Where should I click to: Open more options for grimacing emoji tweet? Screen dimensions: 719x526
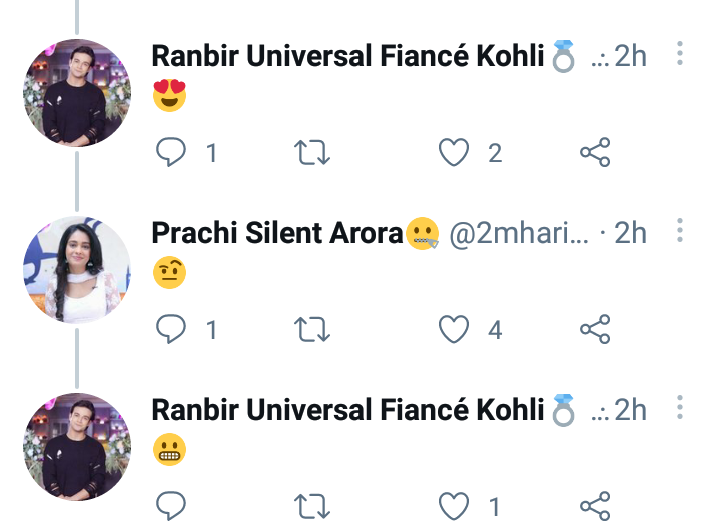(x=680, y=407)
